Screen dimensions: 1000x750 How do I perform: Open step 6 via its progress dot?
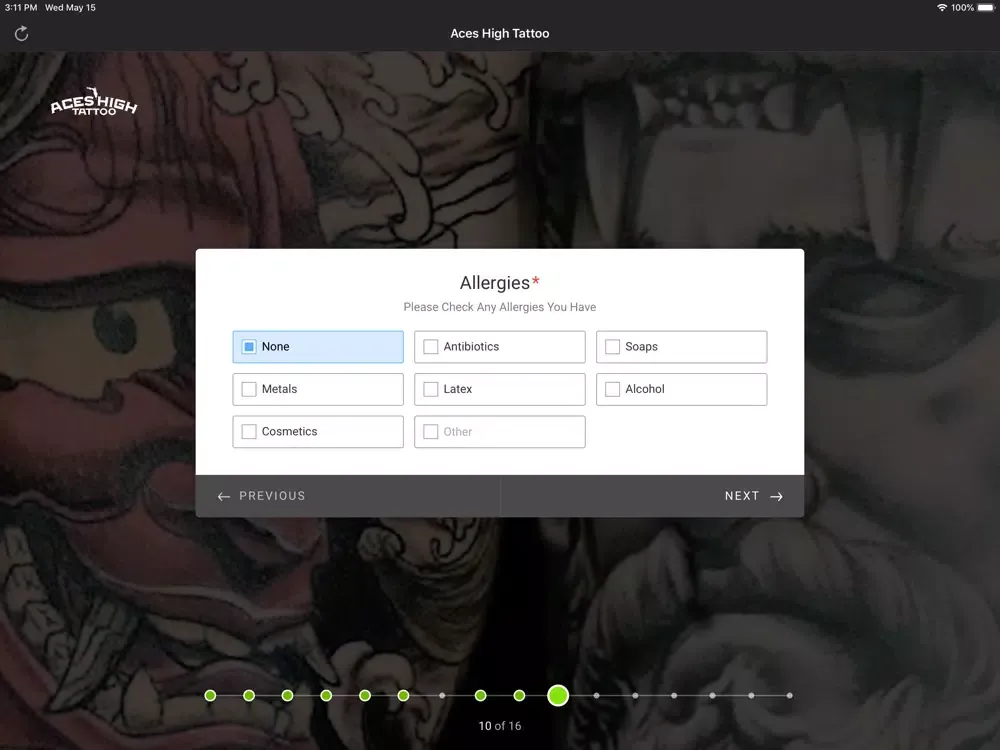click(x=404, y=696)
